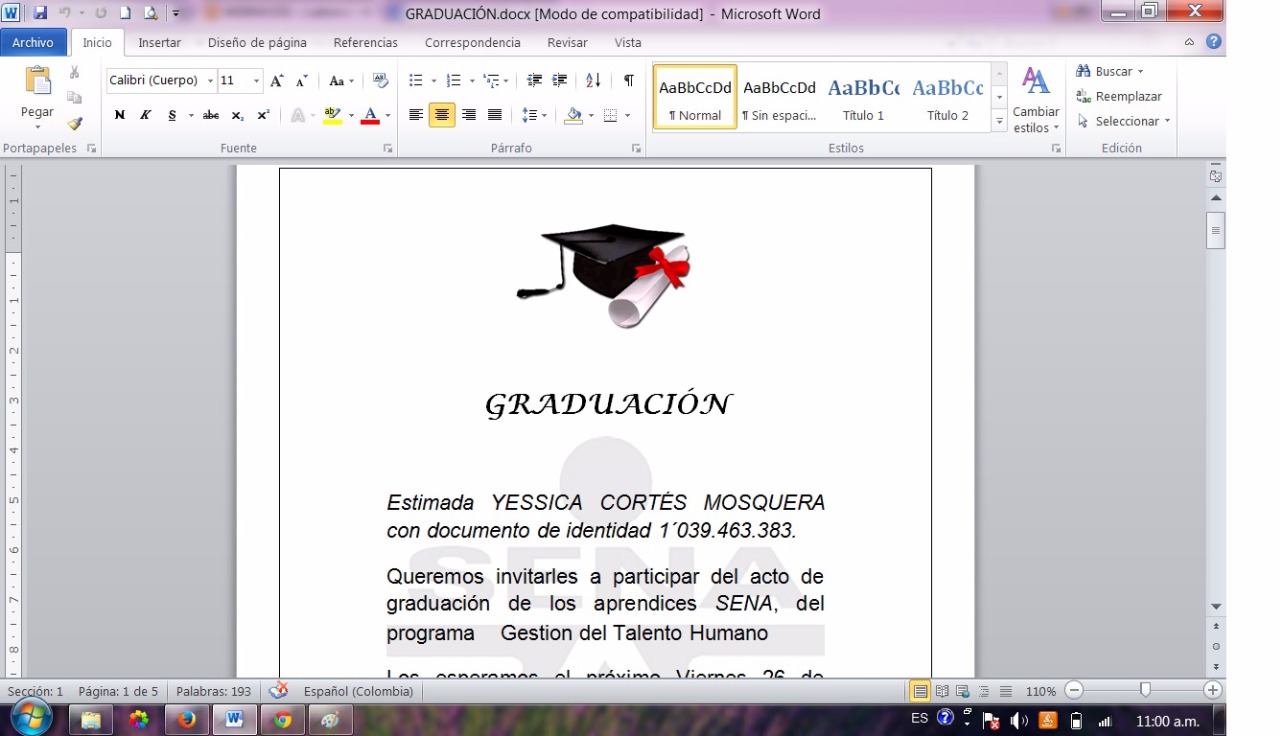Click the Justify alignment icon
Viewport: 1280px width, 736px height.
[494, 115]
